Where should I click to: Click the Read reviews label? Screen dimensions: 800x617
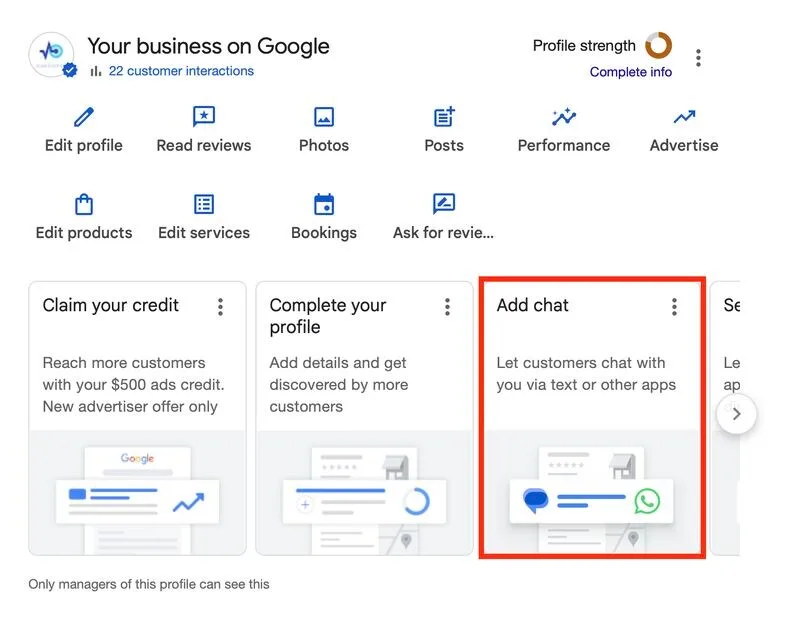point(204,145)
